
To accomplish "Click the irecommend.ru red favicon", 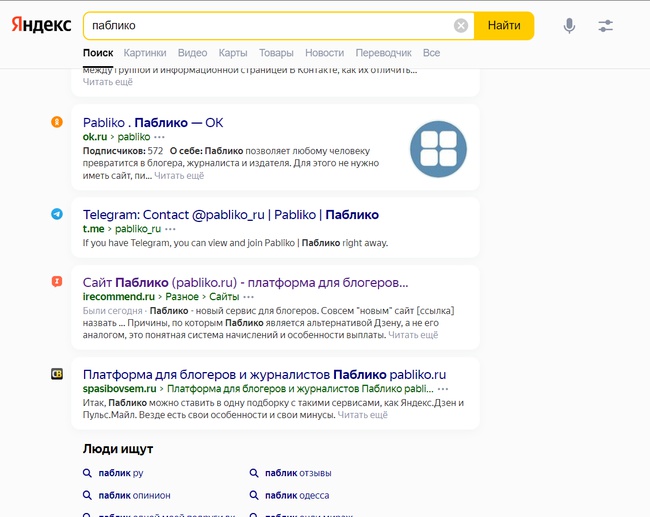I will (x=57, y=282).
